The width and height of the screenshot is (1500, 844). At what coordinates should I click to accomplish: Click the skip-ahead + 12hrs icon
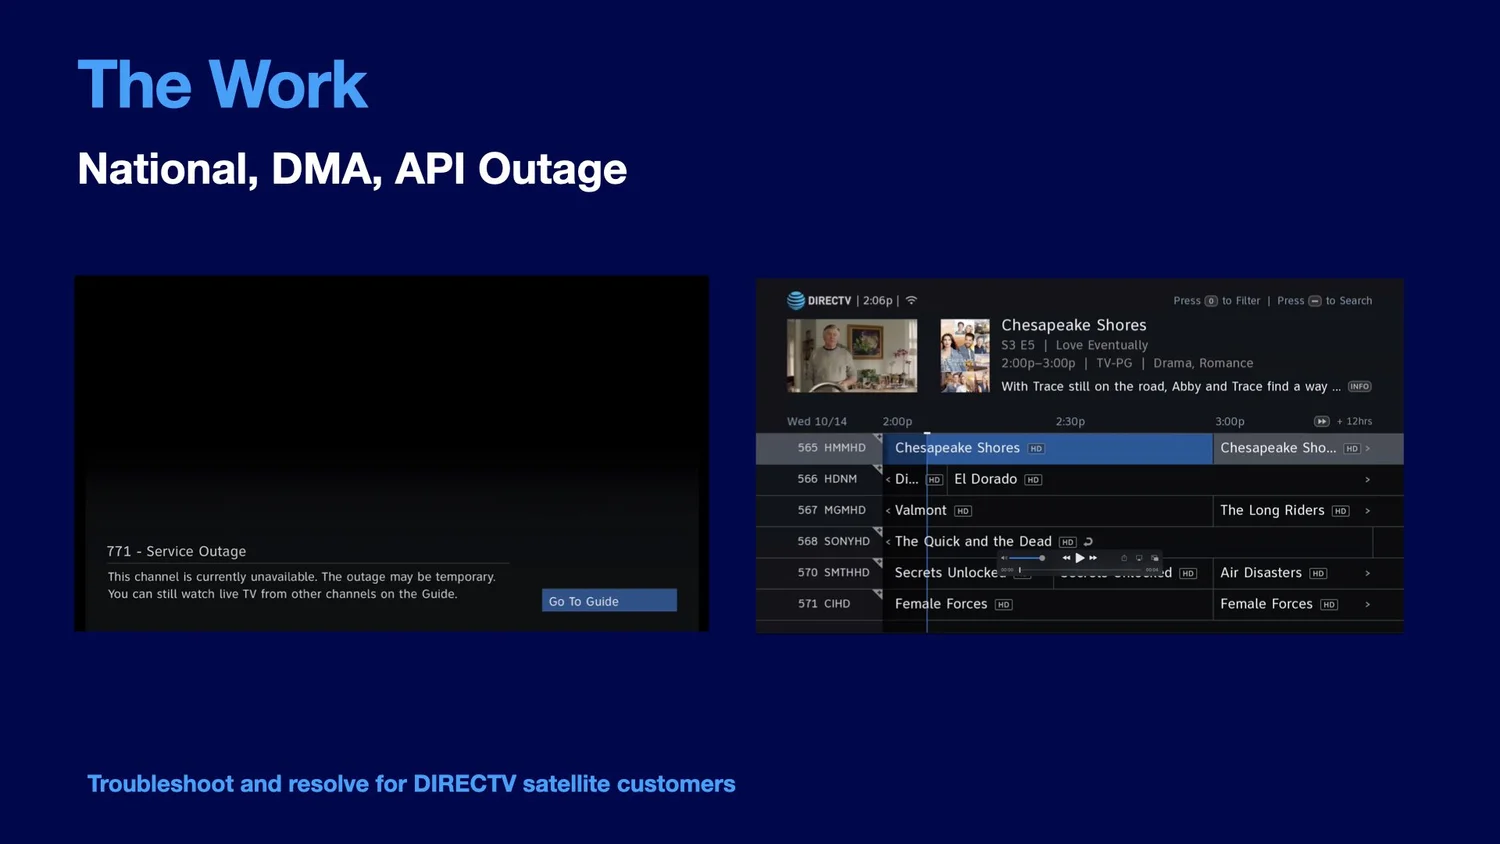tap(1321, 421)
